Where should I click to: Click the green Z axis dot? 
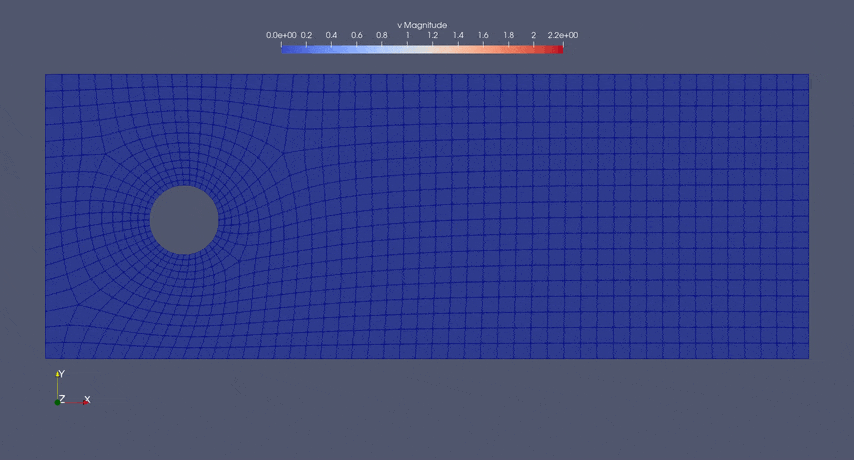coord(58,402)
